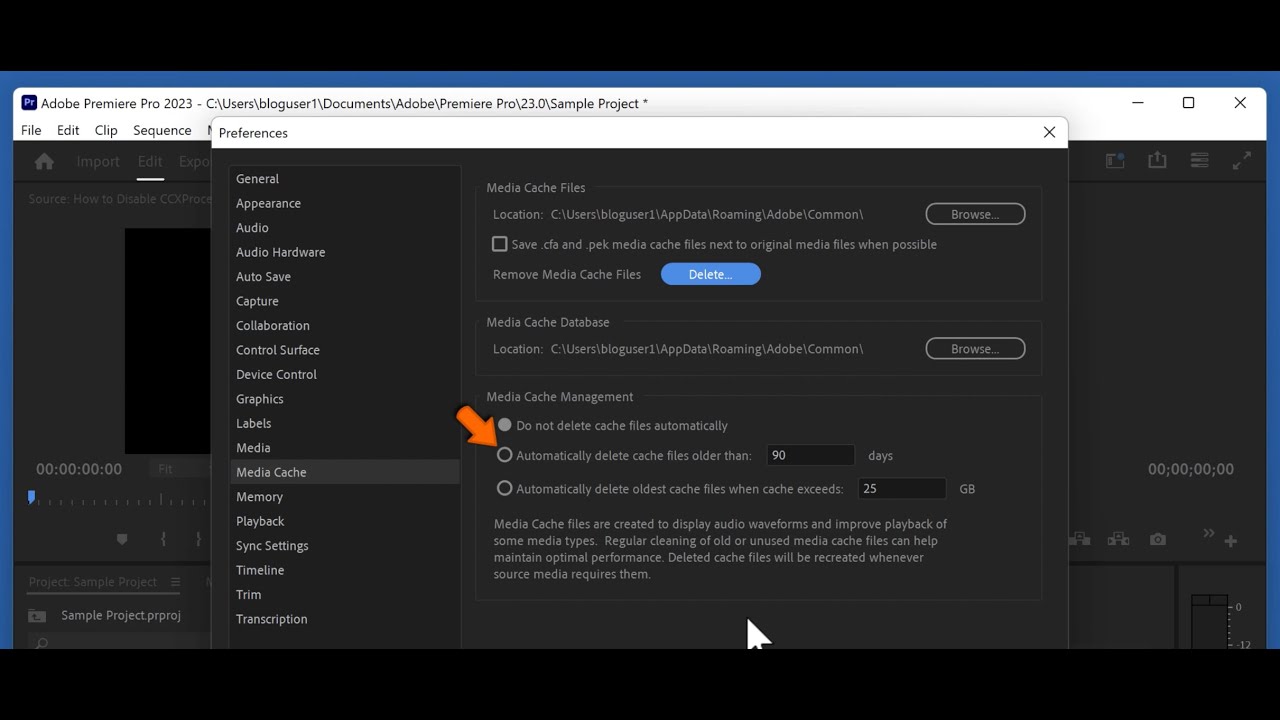Toggle full screen video arrows icon
The width and height of the screenshot is (1280, 720).
[x=1242, y=160]
